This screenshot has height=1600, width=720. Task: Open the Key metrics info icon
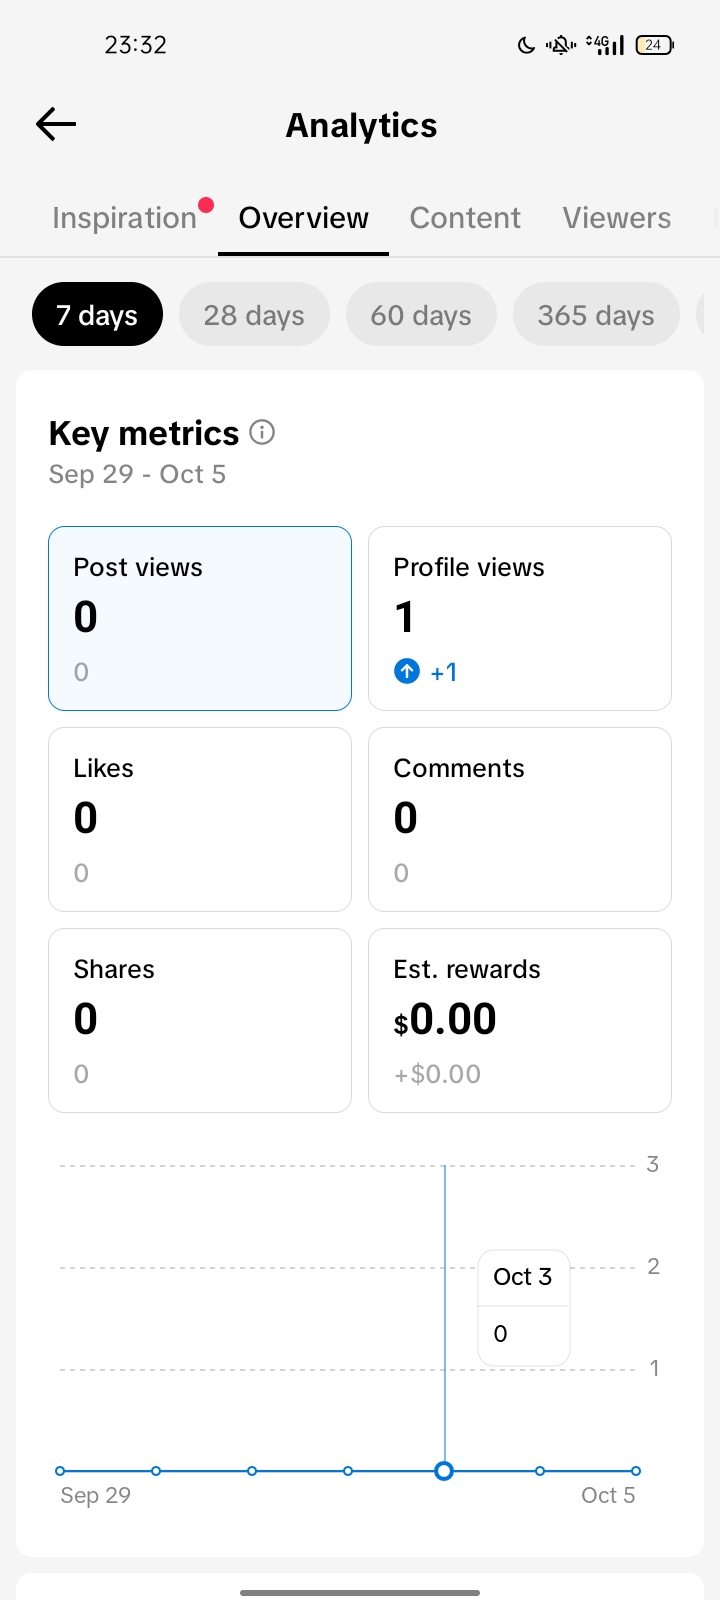[262, 432]
